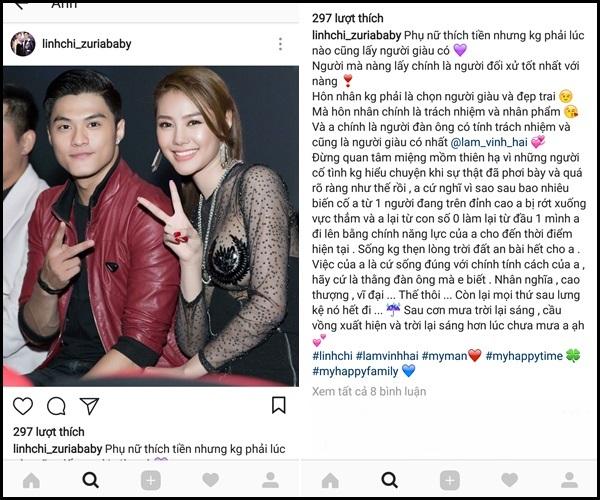The width and height of the screenshot is (600, 500).
Task: Open activity heart in left bottom bar
Action: [x=210, y=480]
